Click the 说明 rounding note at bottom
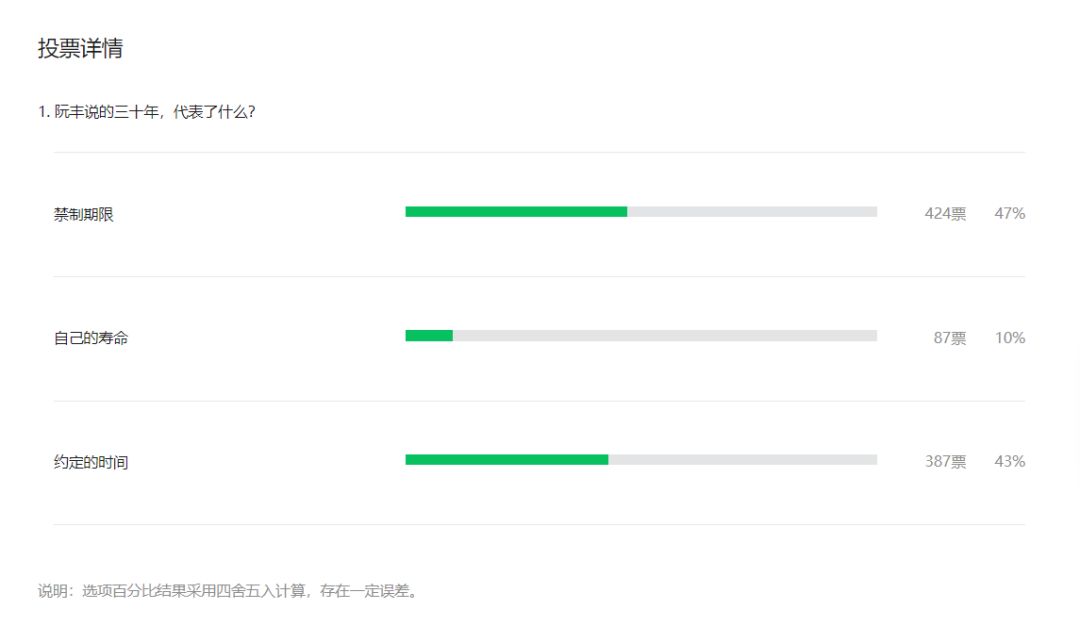The height and width of the screenshot is (626, 1080). [x=229, y=591]
